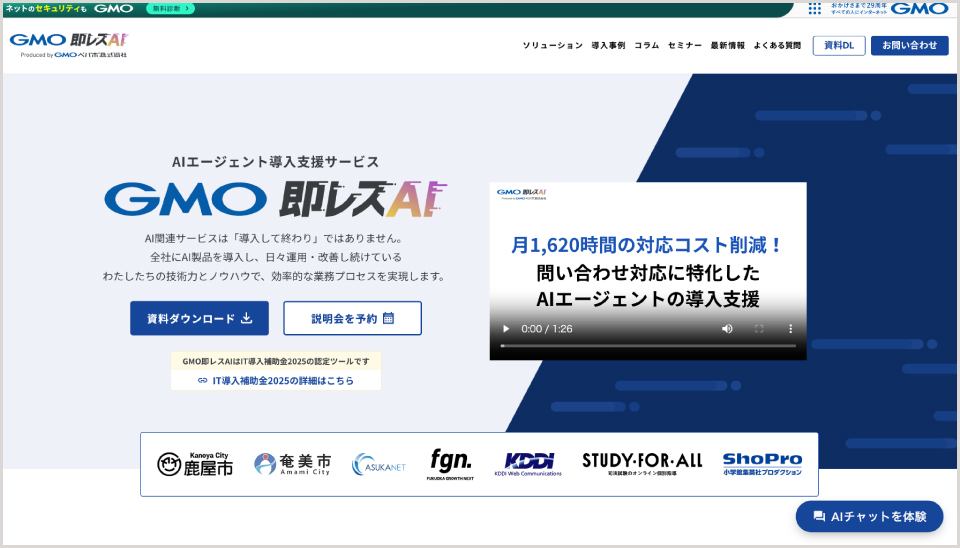Viewport: 960px width, 548px height.
Task: Click the ASUKANET logo
Action: click(378, 465)
